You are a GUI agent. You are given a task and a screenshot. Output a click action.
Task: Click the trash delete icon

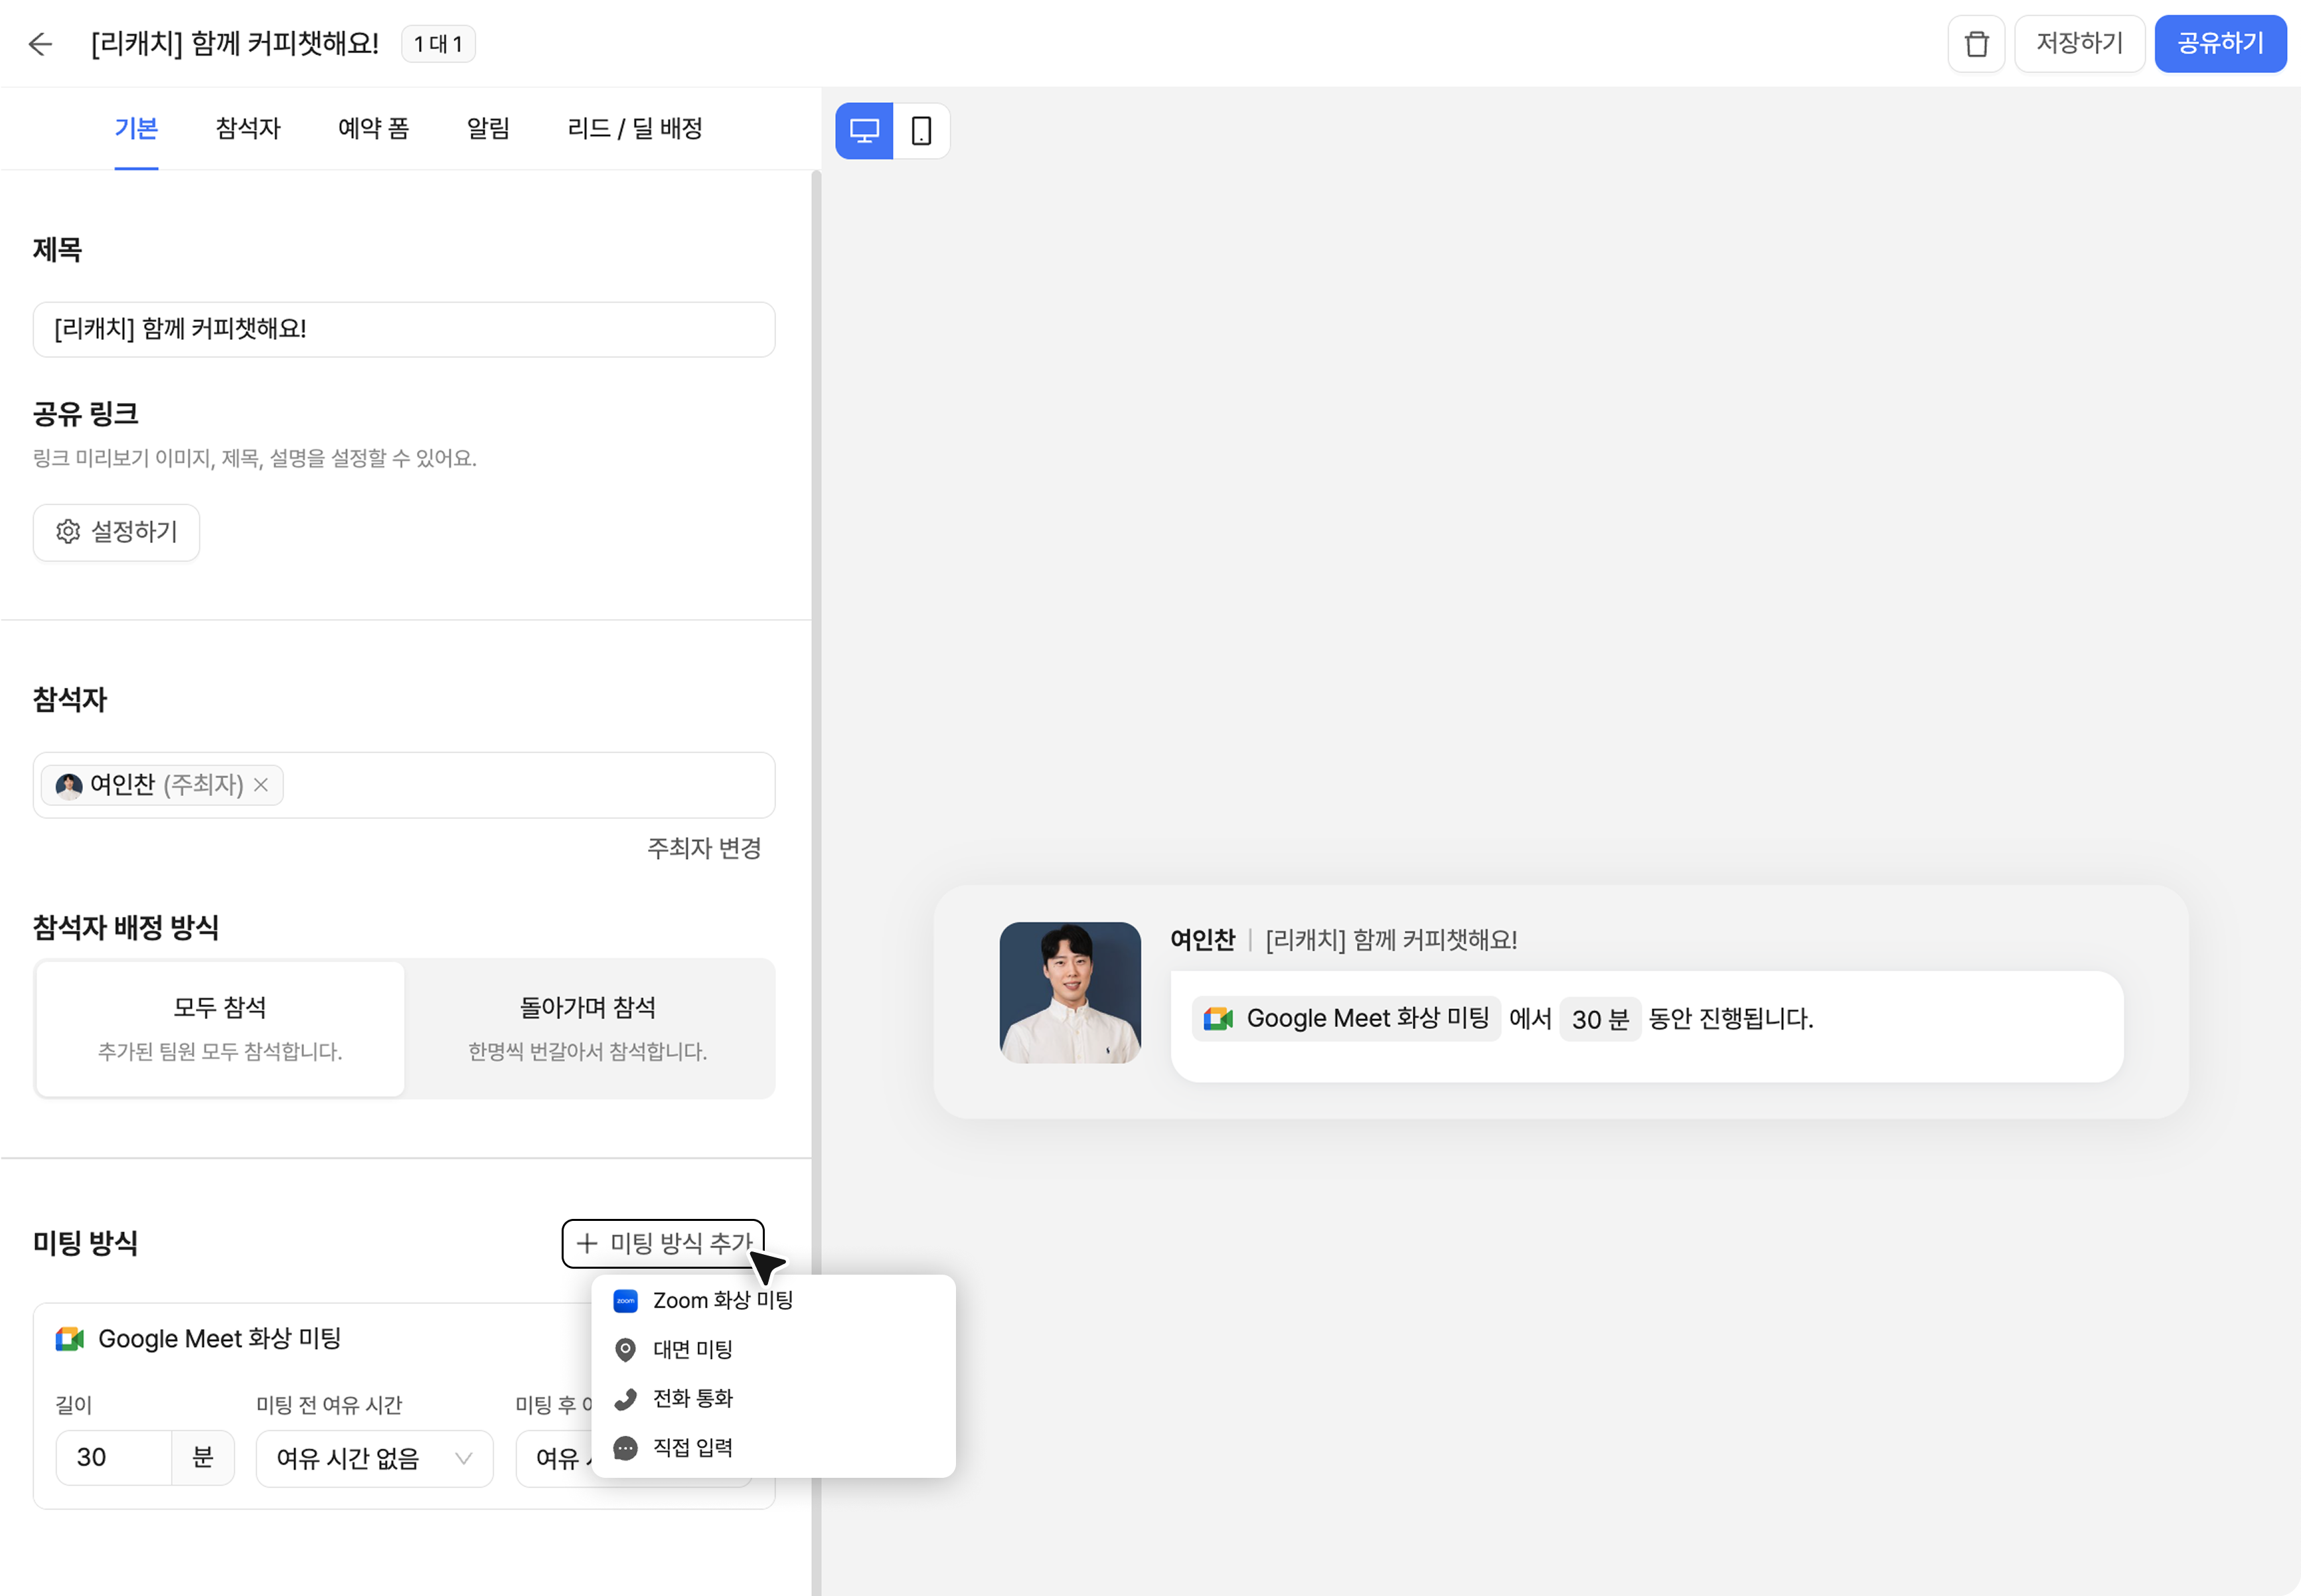coord(1976,44)
